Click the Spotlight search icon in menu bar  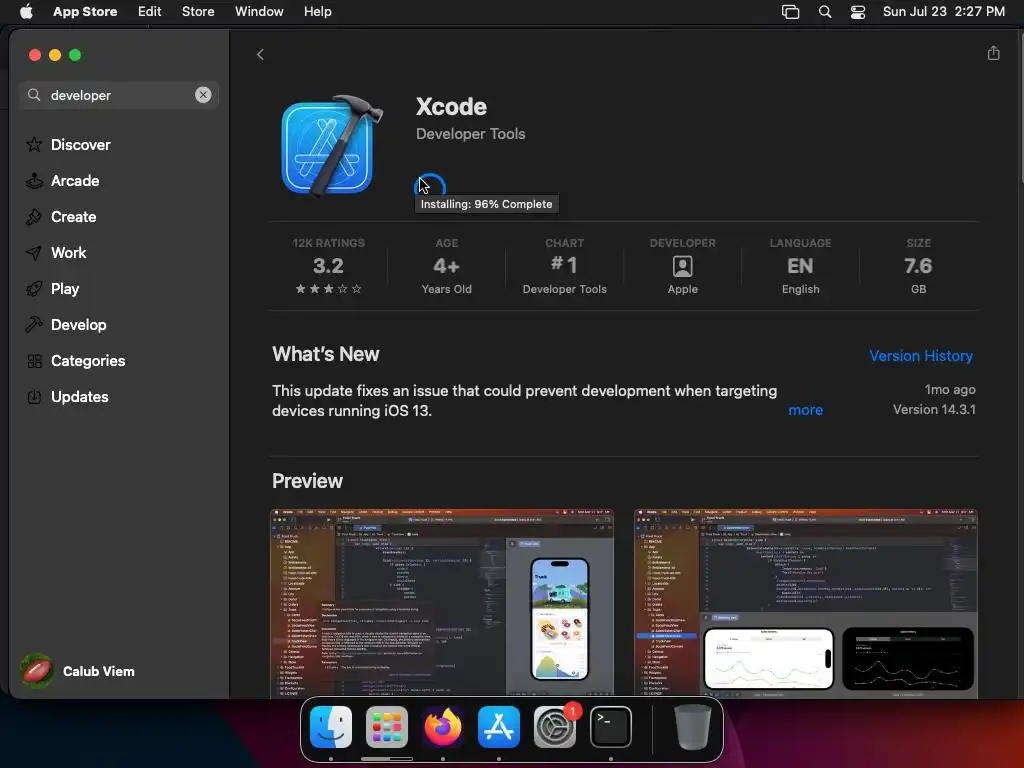pos(825,12)
